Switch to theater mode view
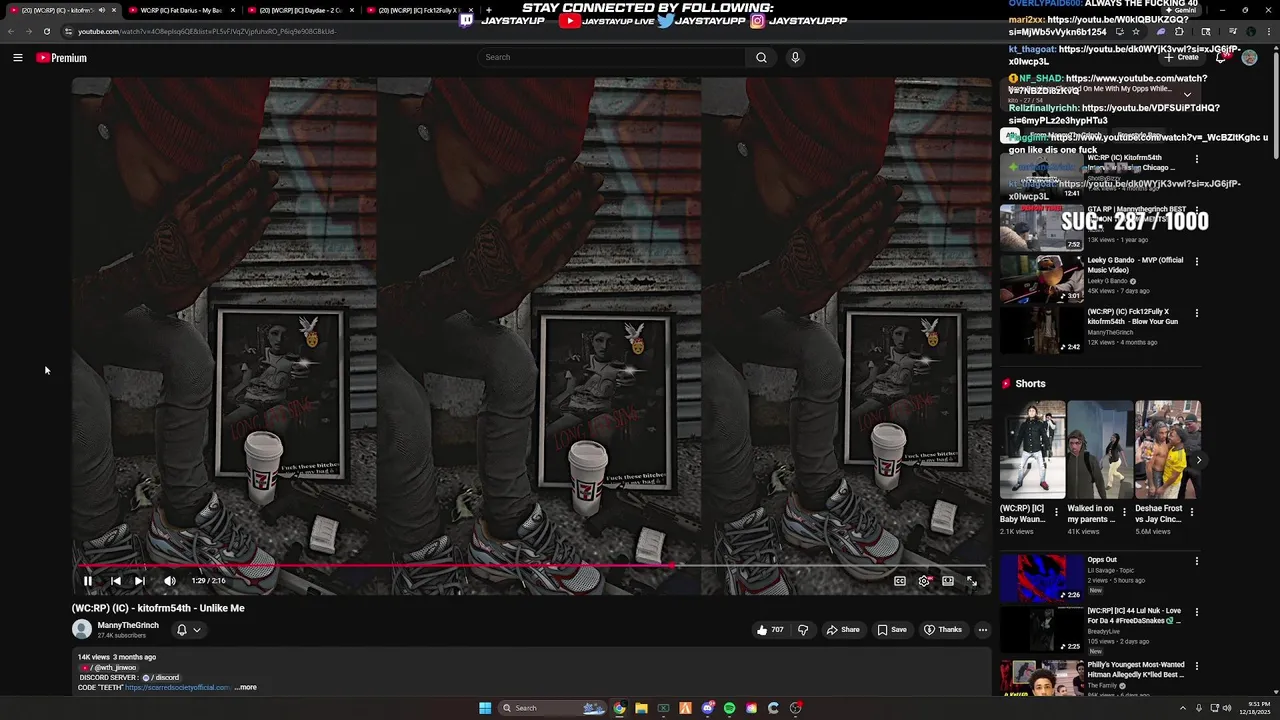 tap(948, 581)
